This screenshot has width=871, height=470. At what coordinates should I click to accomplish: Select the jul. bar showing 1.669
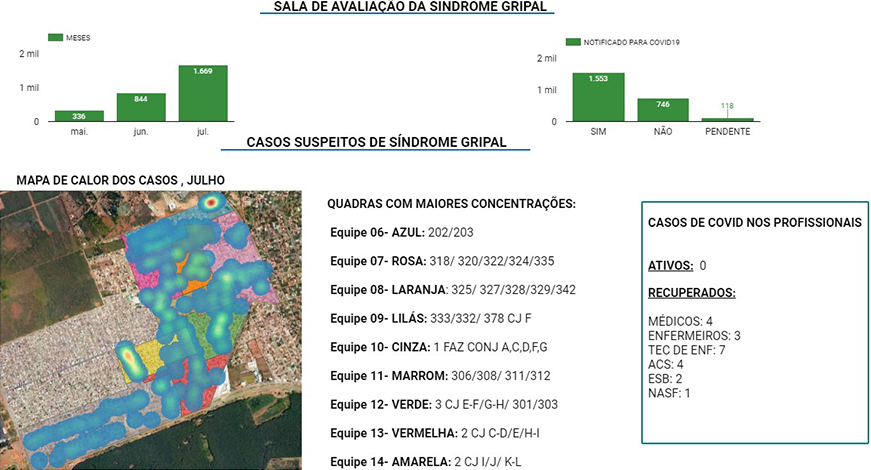click(203, 93)
